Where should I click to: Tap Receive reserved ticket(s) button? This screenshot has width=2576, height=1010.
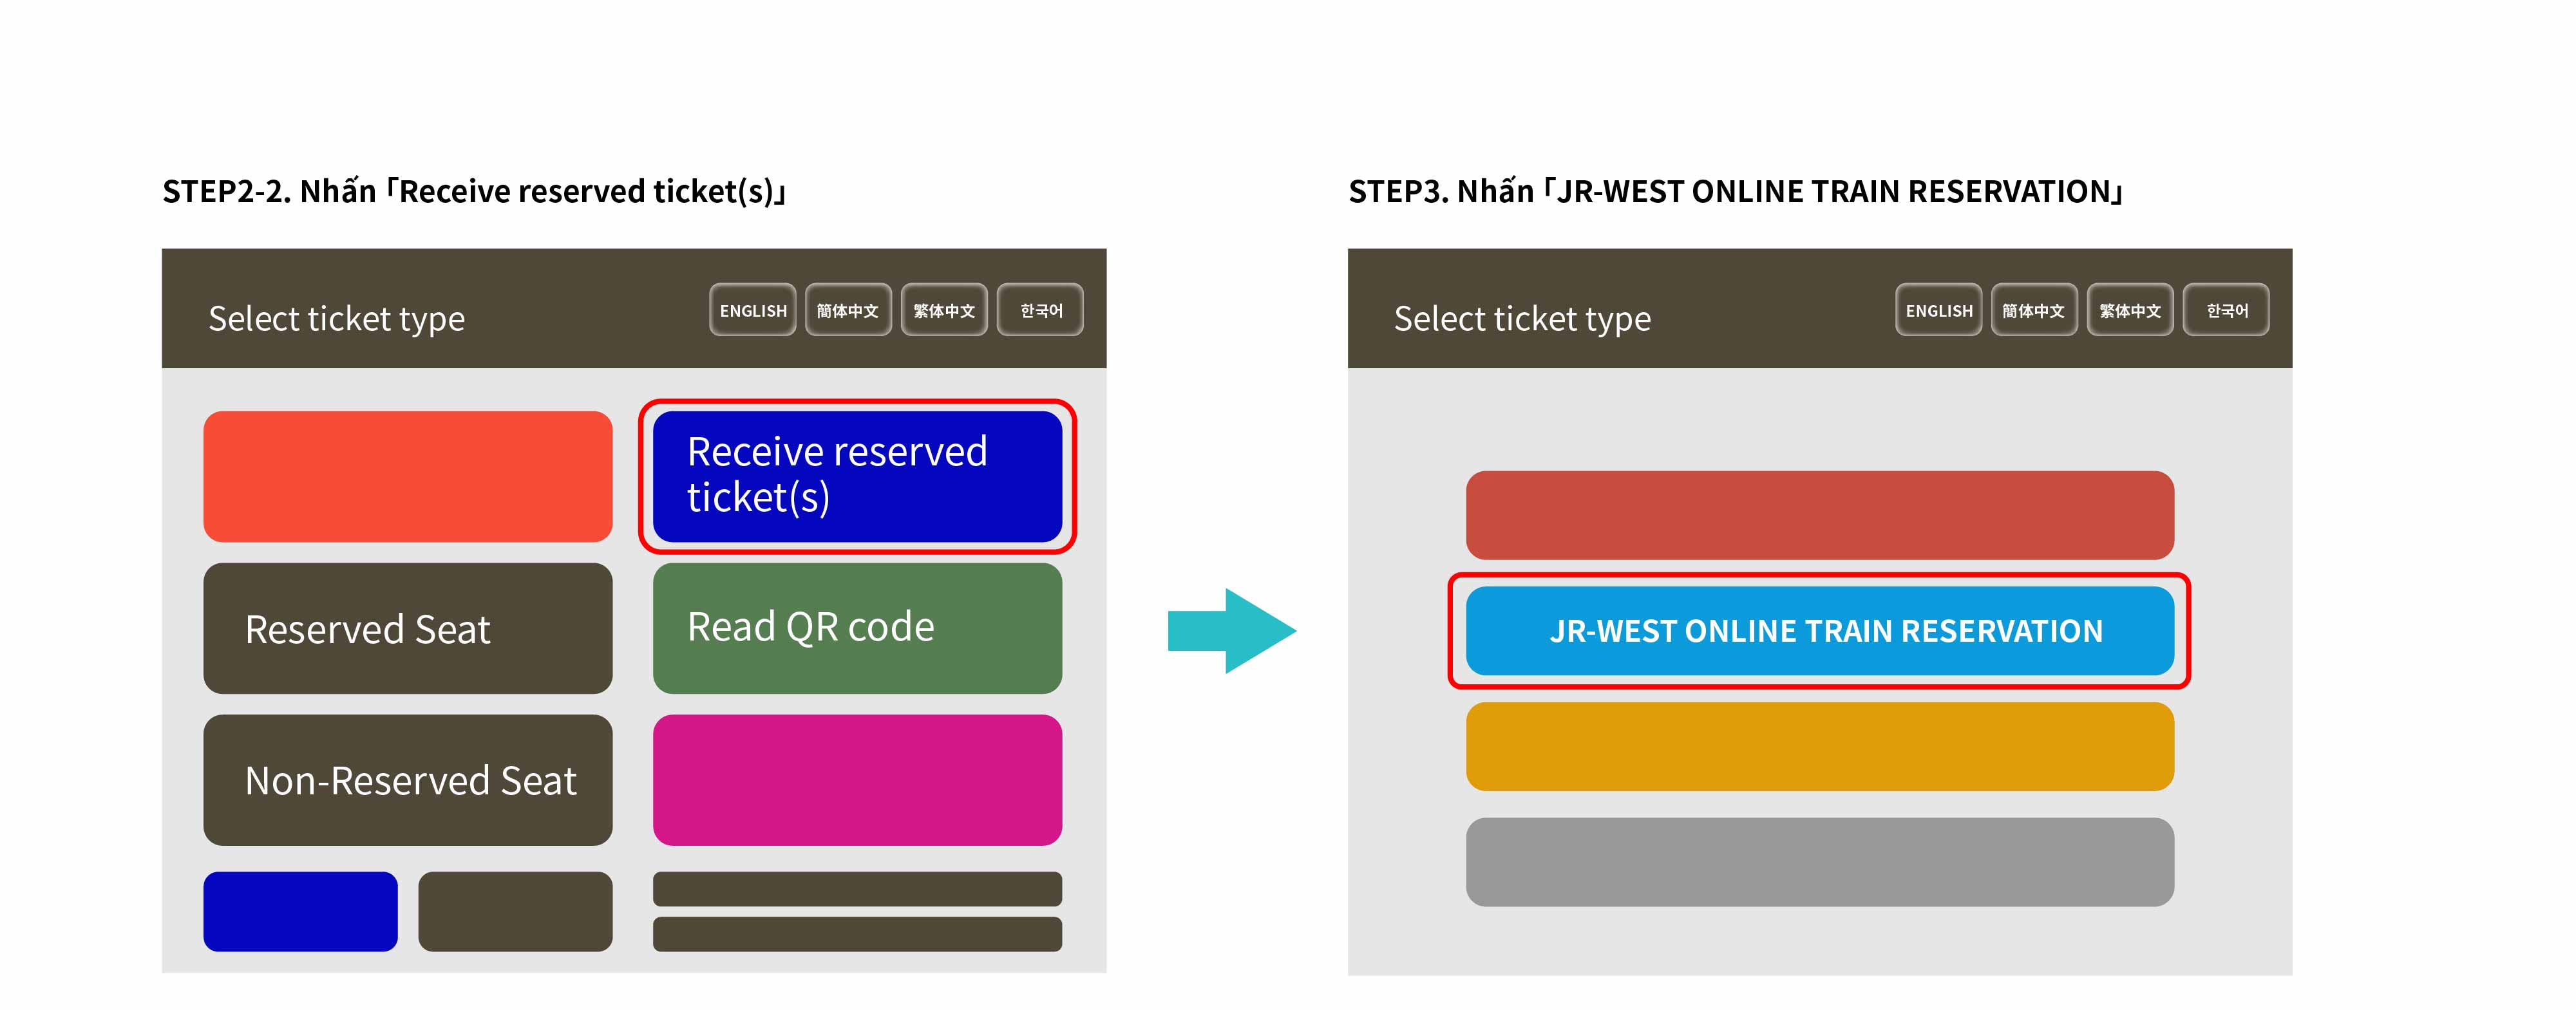coord(857,476)
